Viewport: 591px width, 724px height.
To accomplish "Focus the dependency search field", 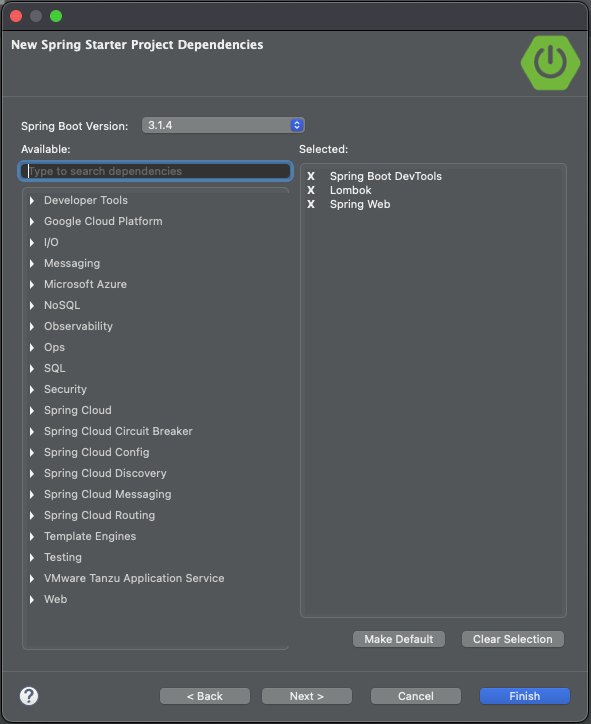I will point(156,171).
